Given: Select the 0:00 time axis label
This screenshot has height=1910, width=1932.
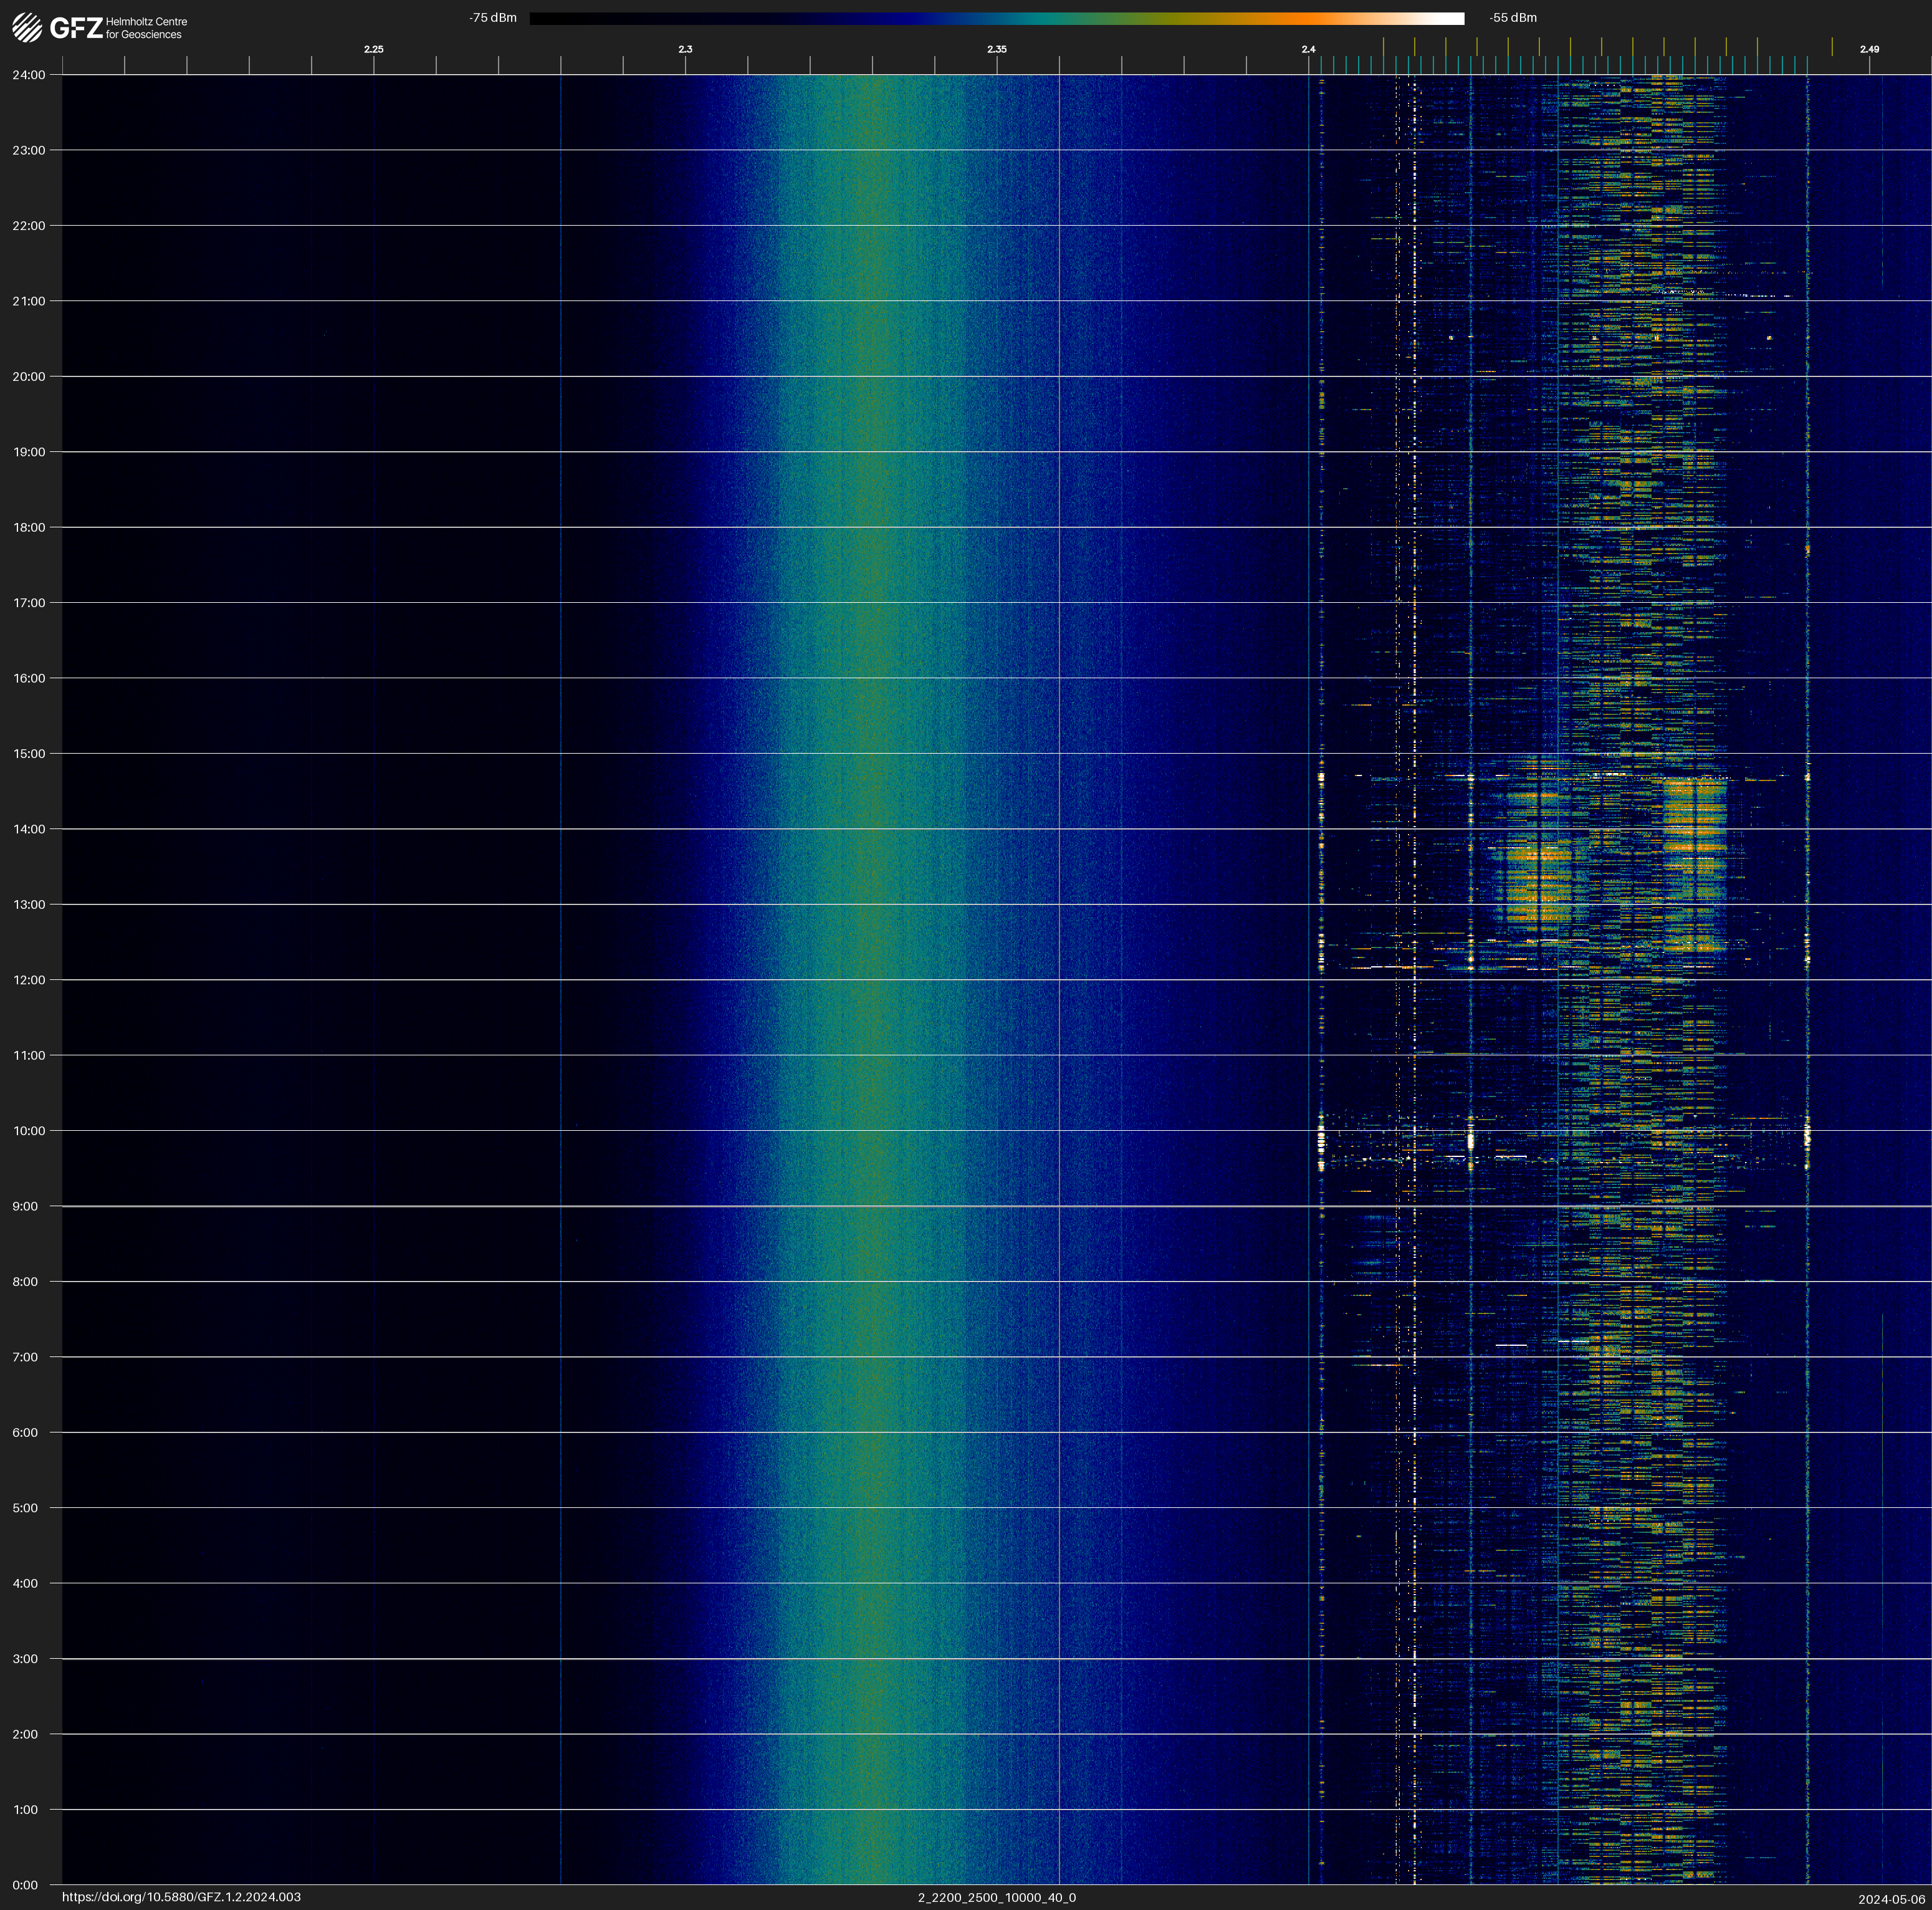Looking at the screenshot, I should pyautogui.click(x=25, y=1885).
